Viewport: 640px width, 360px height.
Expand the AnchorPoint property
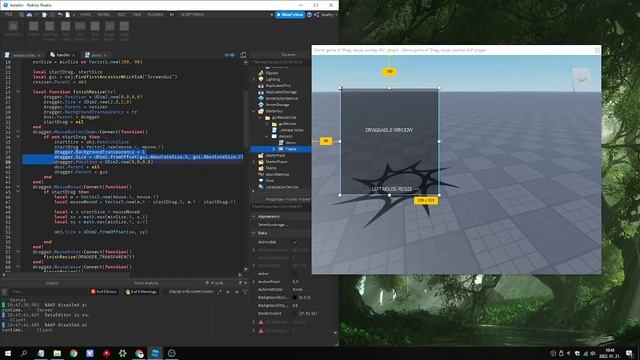pyautogui.click(x=254, y=282)
